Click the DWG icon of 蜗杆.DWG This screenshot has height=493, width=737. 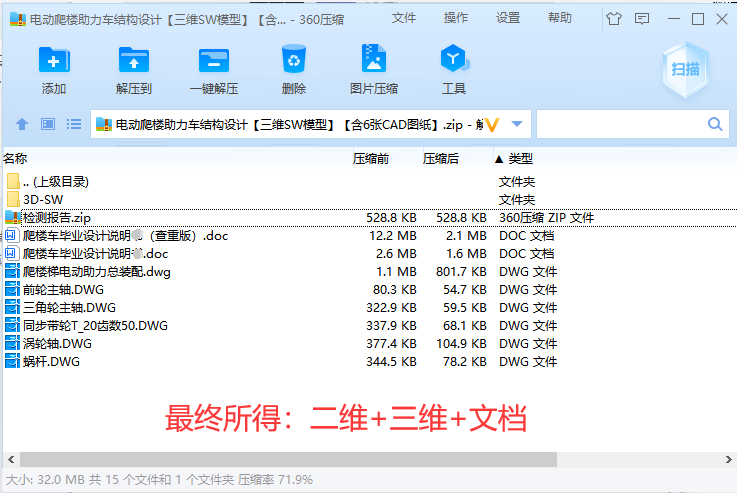click(x=12, y=361)
